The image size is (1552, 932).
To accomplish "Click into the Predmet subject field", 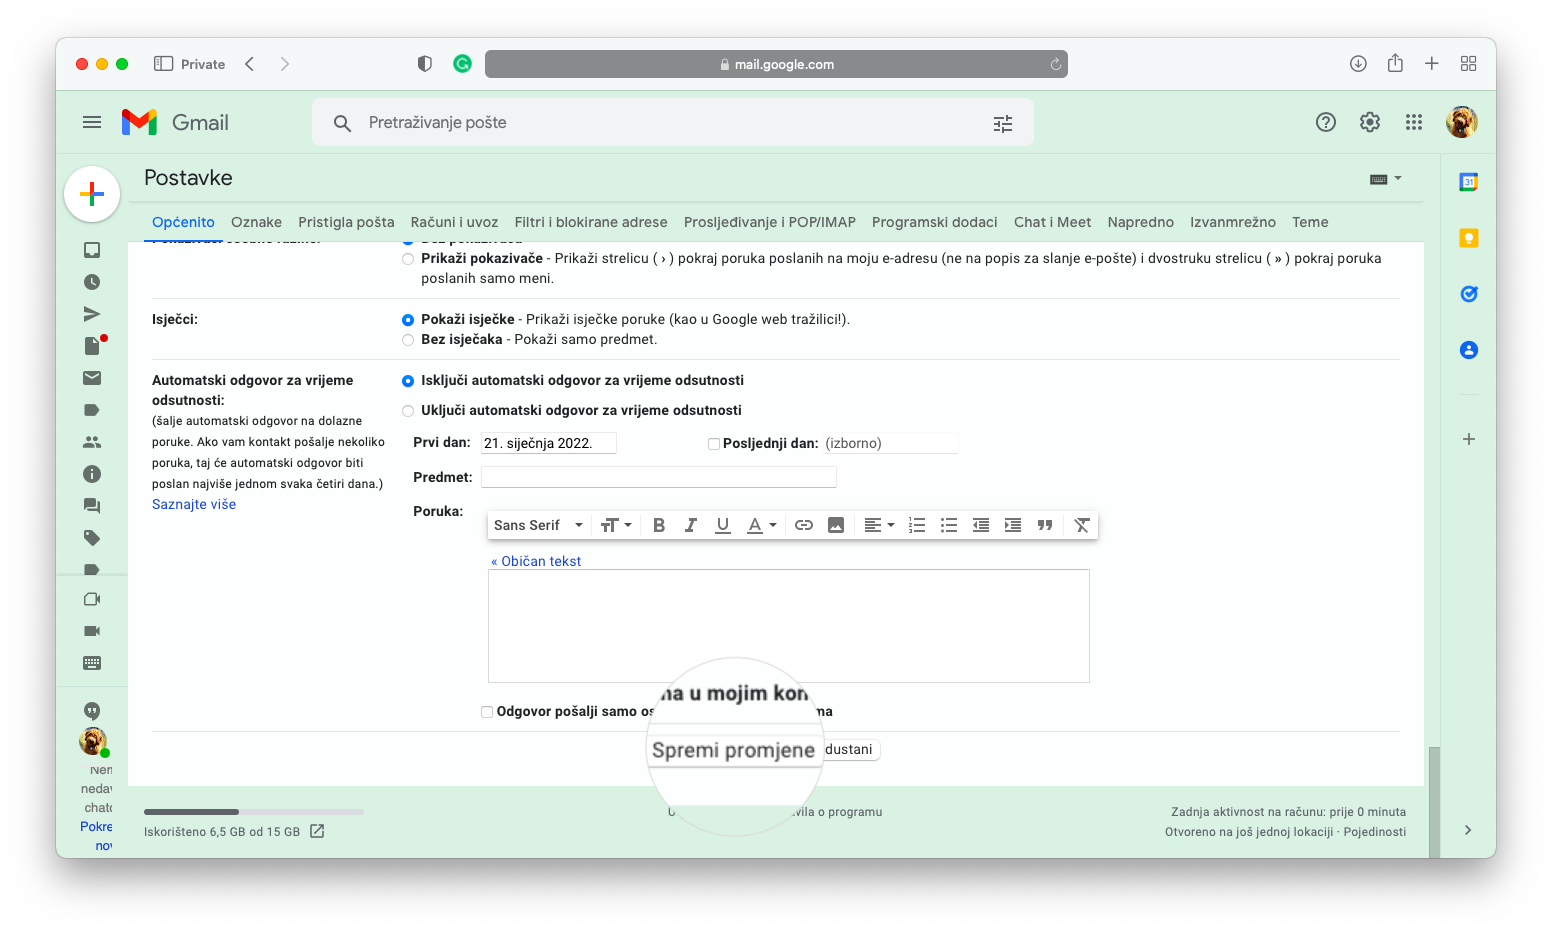I will click(658, 477).
